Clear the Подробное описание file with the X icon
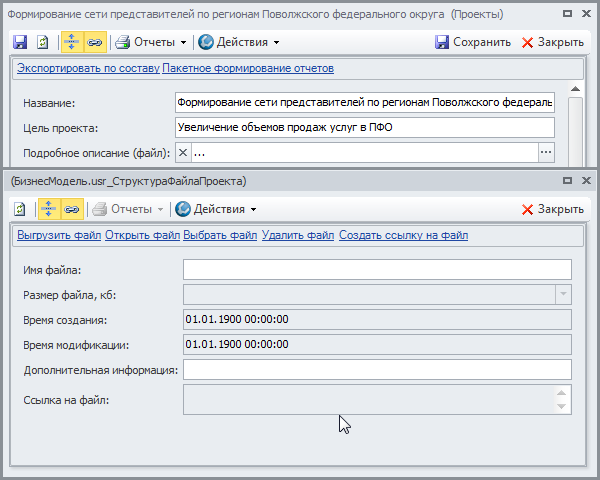The width and height of the screenshot is (600, 480). [x=182, y=153]
